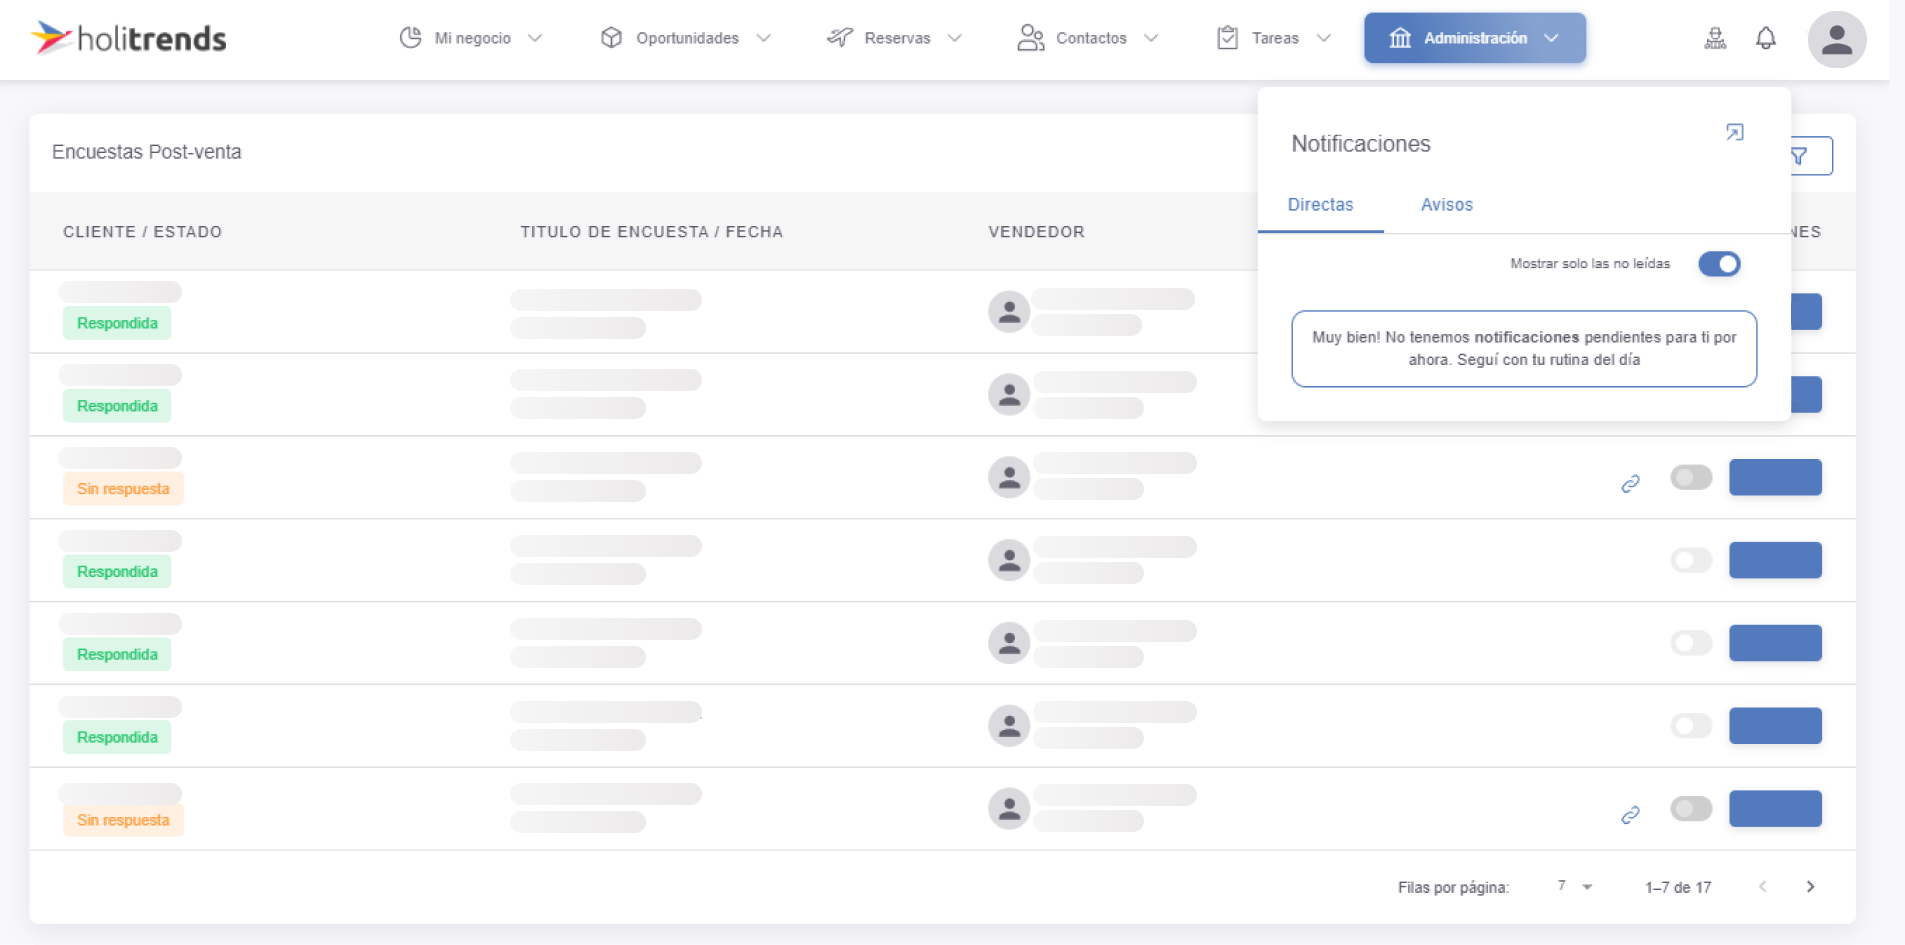Image resolution: width=1905 pixels, height=945 pixels.
Task: Click Sin respuesta badge in third row
Action: 123,489
